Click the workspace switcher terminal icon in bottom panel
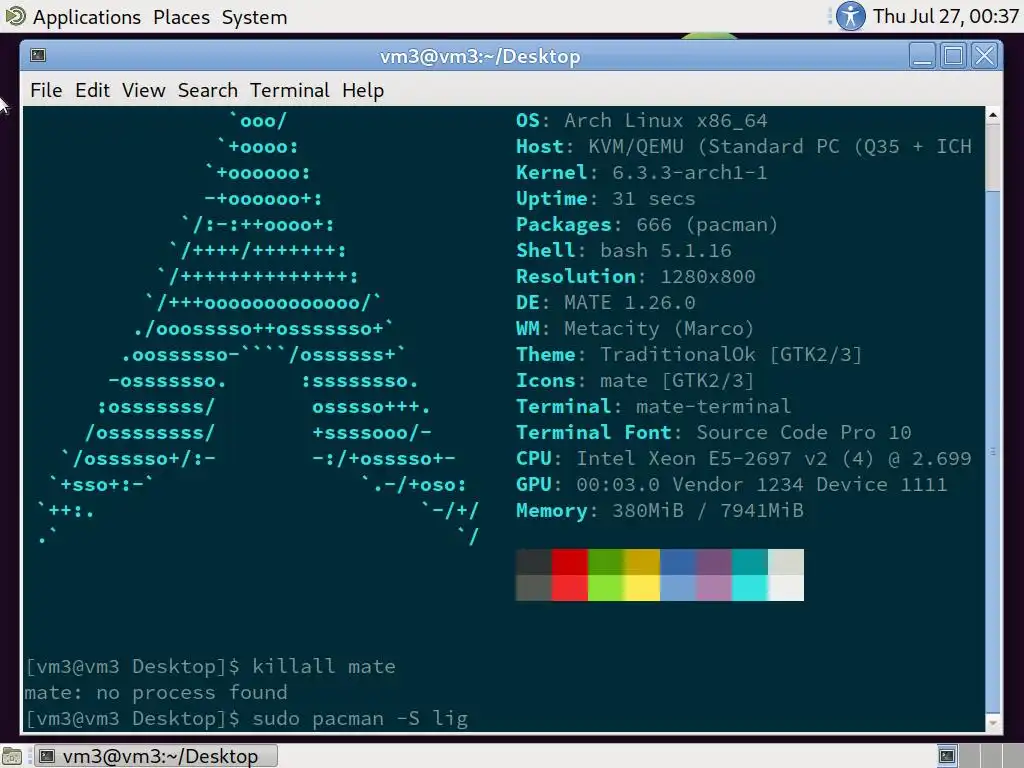Viewport: 1024px width, 768px height. tap(947, 756)
